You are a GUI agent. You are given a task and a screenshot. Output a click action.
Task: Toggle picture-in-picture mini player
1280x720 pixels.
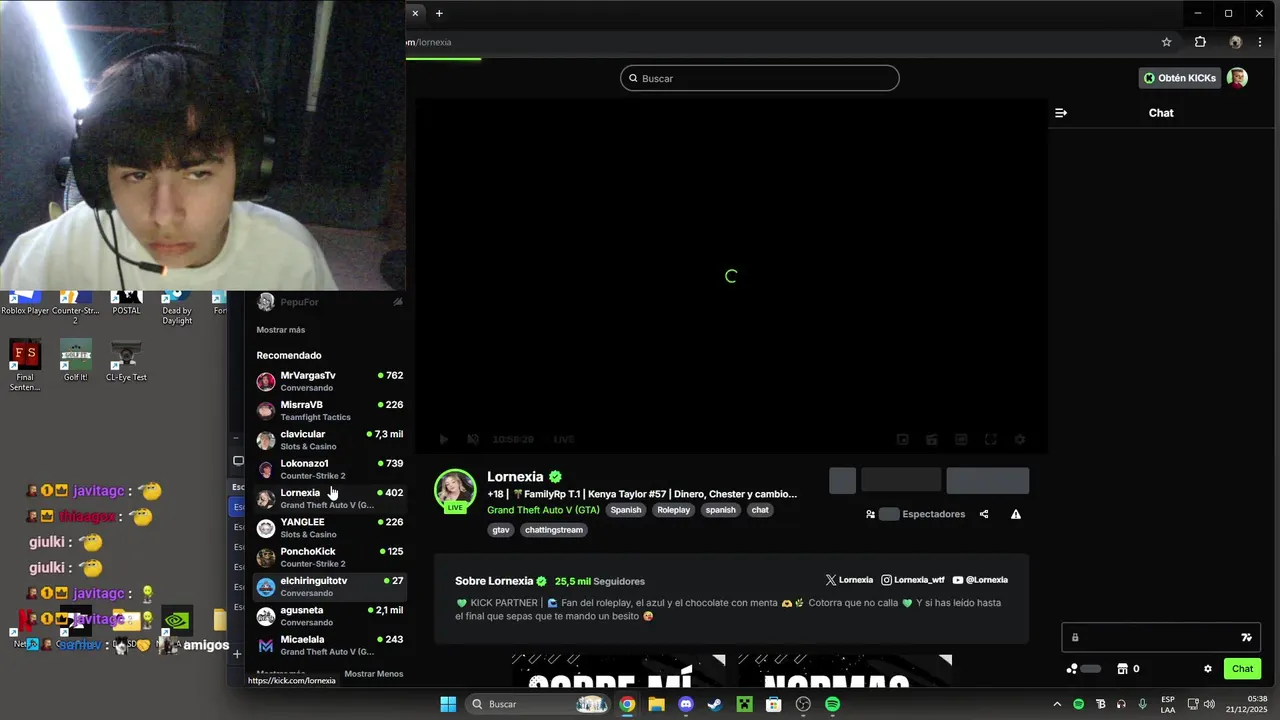(x=902, y=439)
